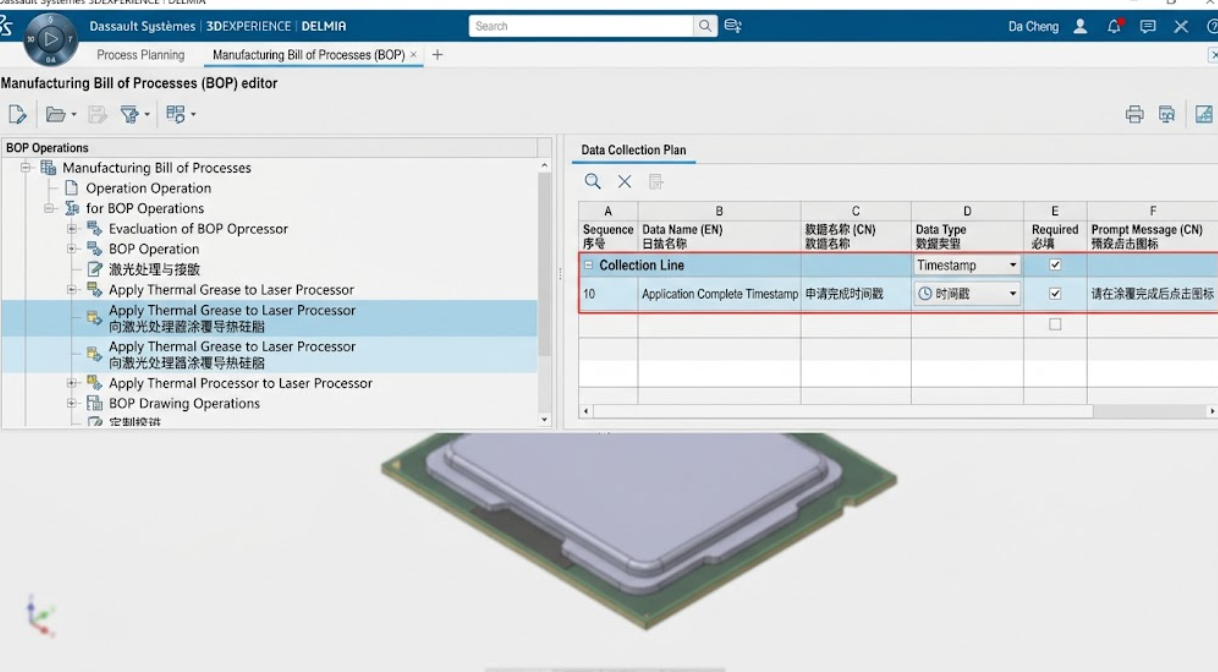
Task: Open the layout view dropdown arrow
Action: click(x=193, y=116)
